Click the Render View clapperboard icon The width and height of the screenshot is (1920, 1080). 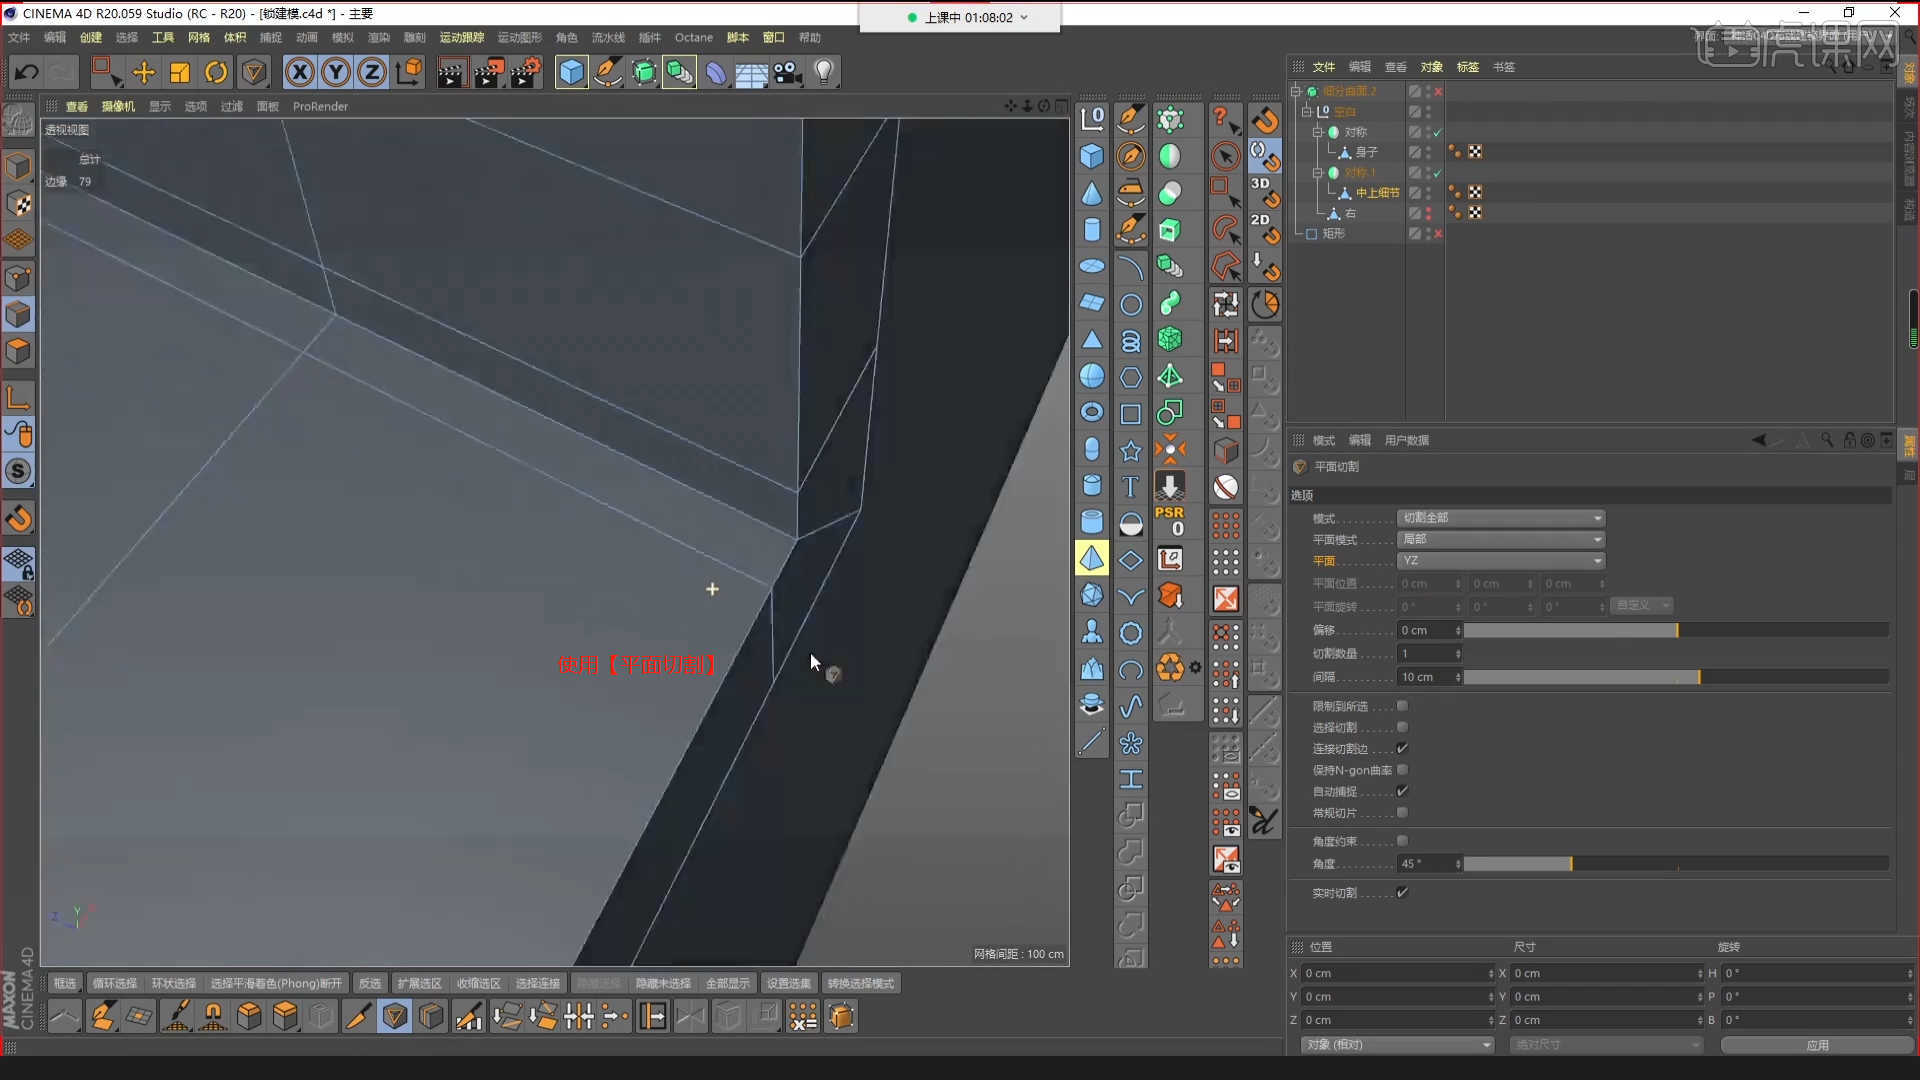[x=451, y=72]
